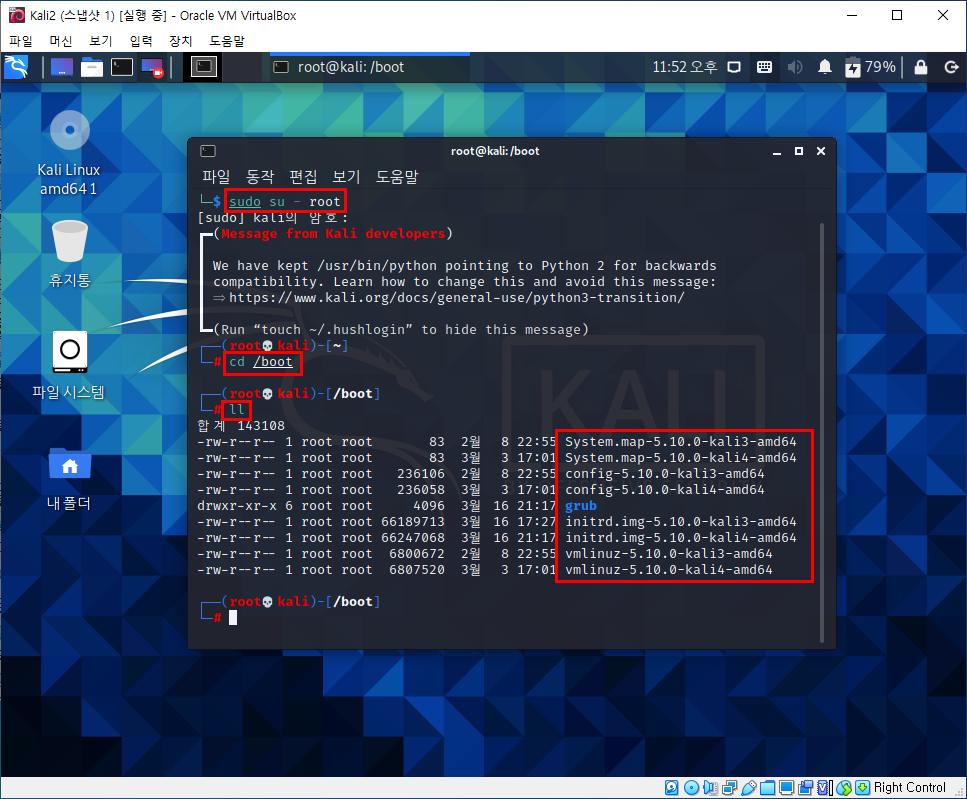Open the terminal window's 편집 menu
This screenshot has width=967, height=799.
point(303,177)
